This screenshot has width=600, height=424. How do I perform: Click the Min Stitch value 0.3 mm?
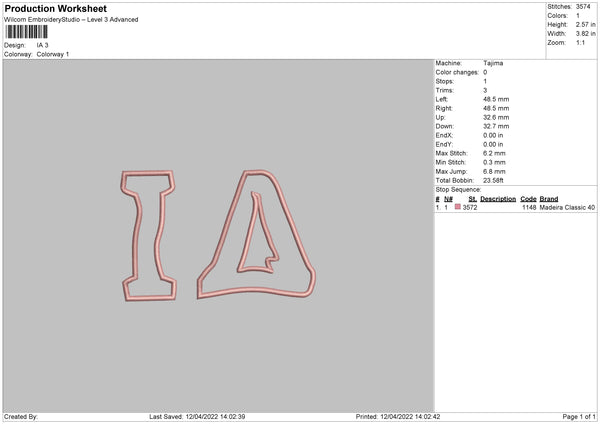point(494,162)
